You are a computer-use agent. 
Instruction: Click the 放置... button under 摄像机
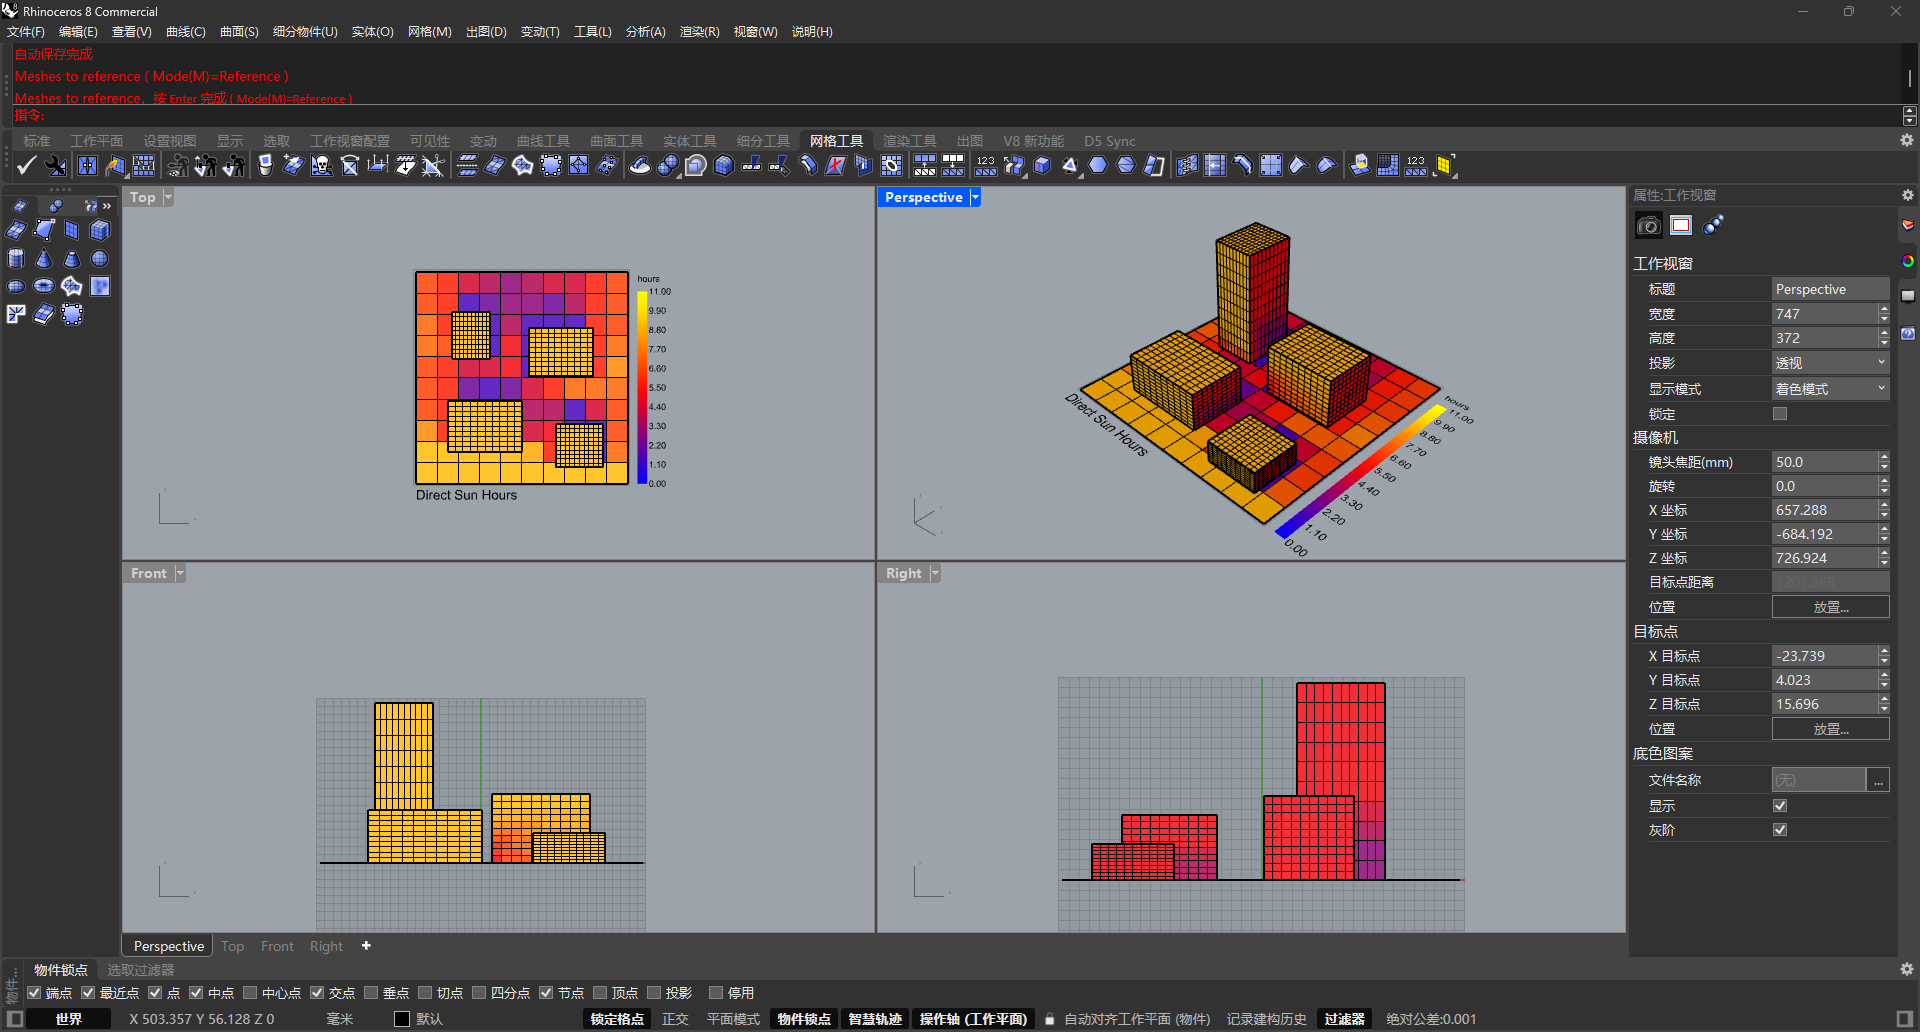click(x=1830, y=607)
